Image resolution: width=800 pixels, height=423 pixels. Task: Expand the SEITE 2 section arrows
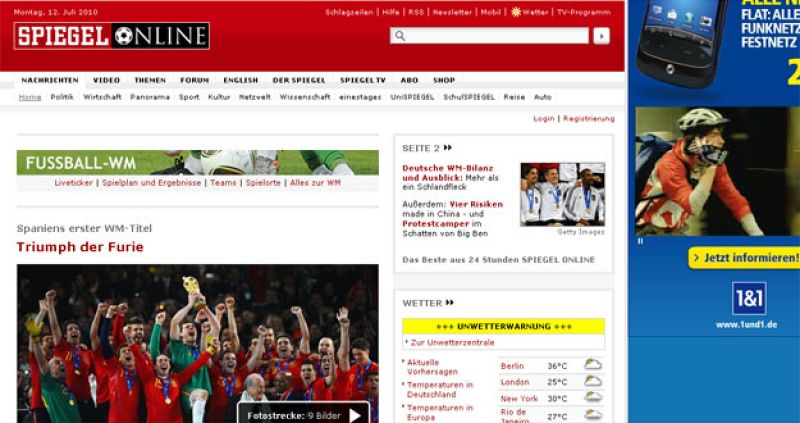447,148
